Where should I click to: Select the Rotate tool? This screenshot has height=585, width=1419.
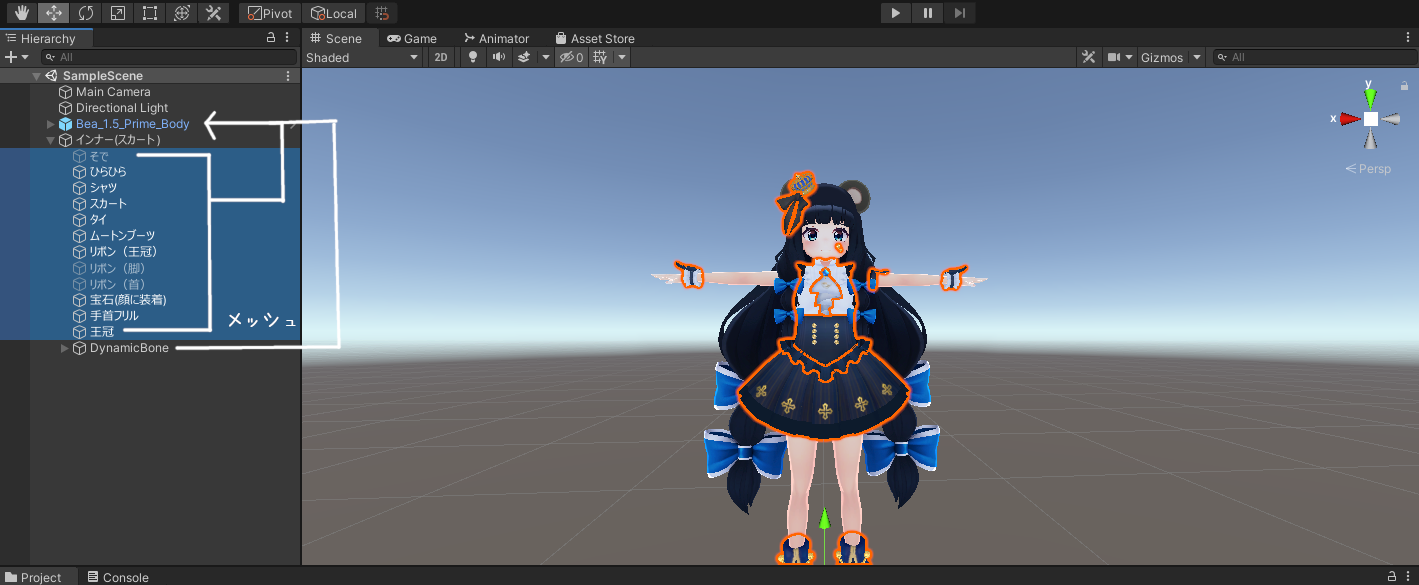pos(86,13)
